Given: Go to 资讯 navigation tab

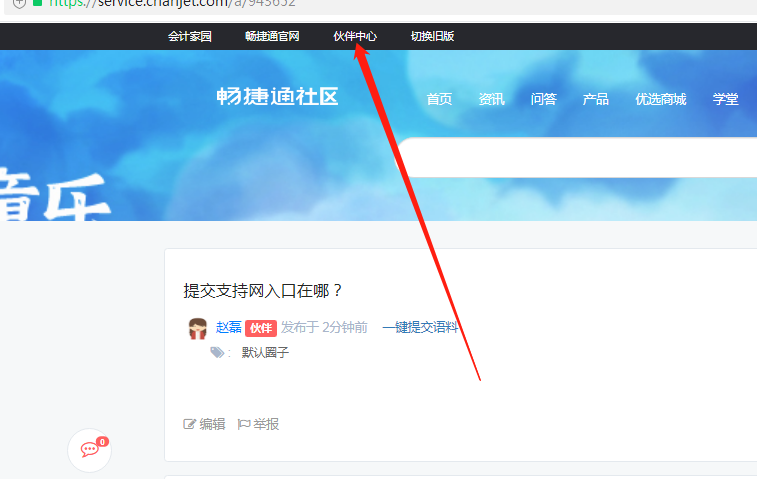Looking at the screenshot, I should click(491, 99).
